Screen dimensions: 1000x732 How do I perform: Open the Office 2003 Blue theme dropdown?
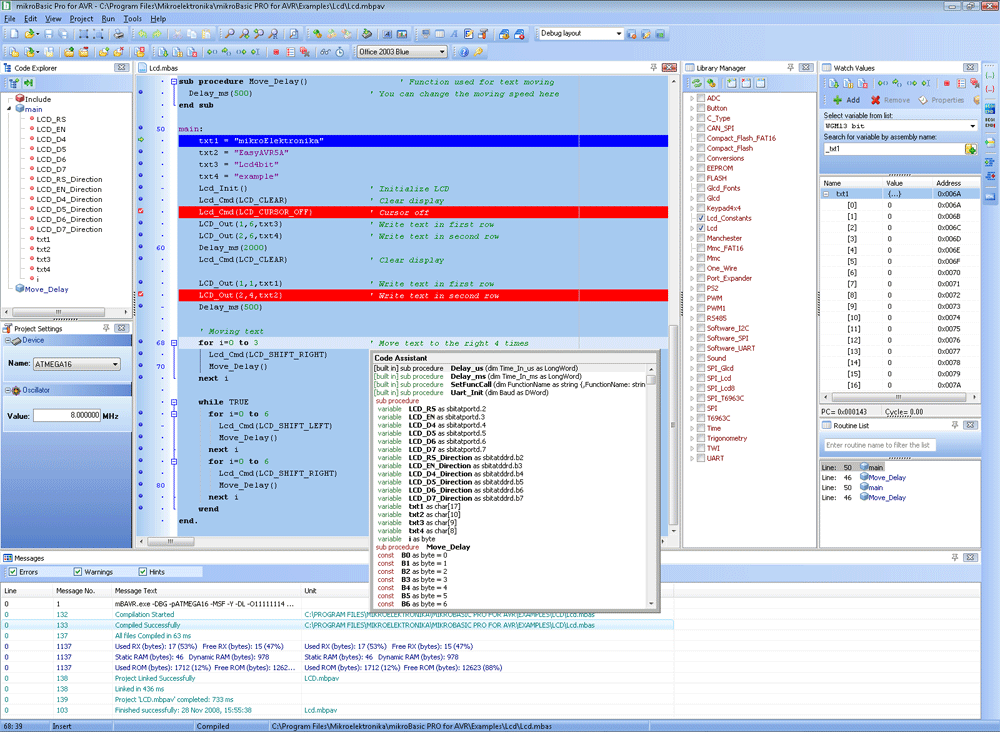pyautogui.click(x=442, y=52)
